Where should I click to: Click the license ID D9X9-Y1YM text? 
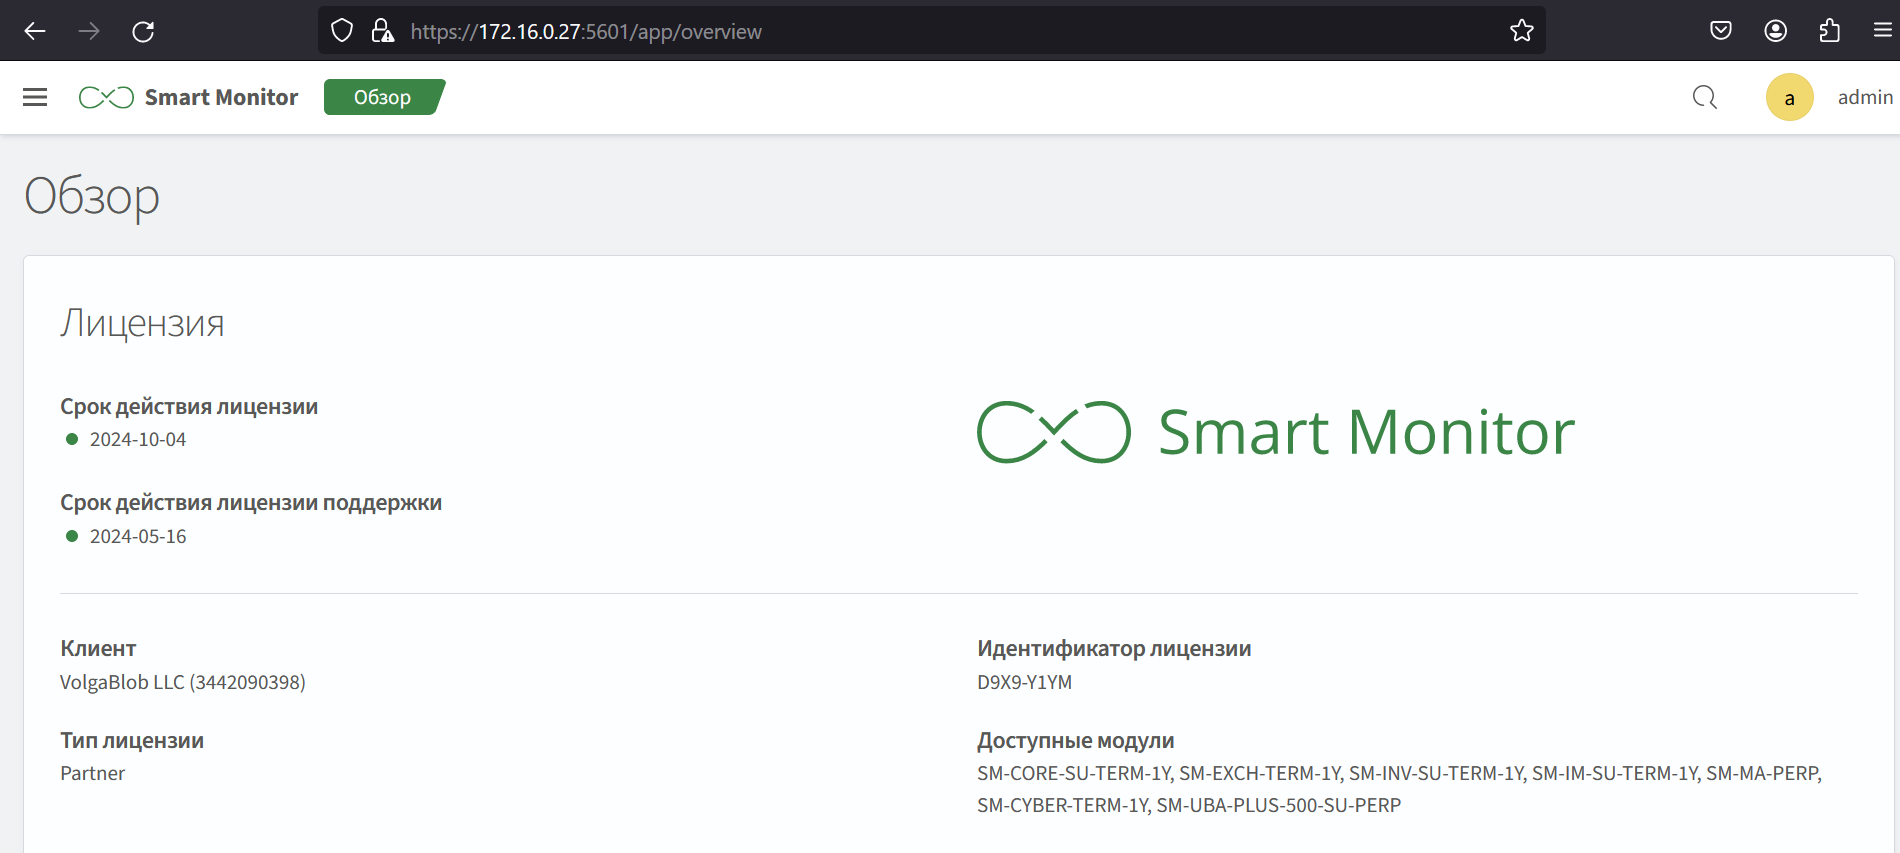1024,682
